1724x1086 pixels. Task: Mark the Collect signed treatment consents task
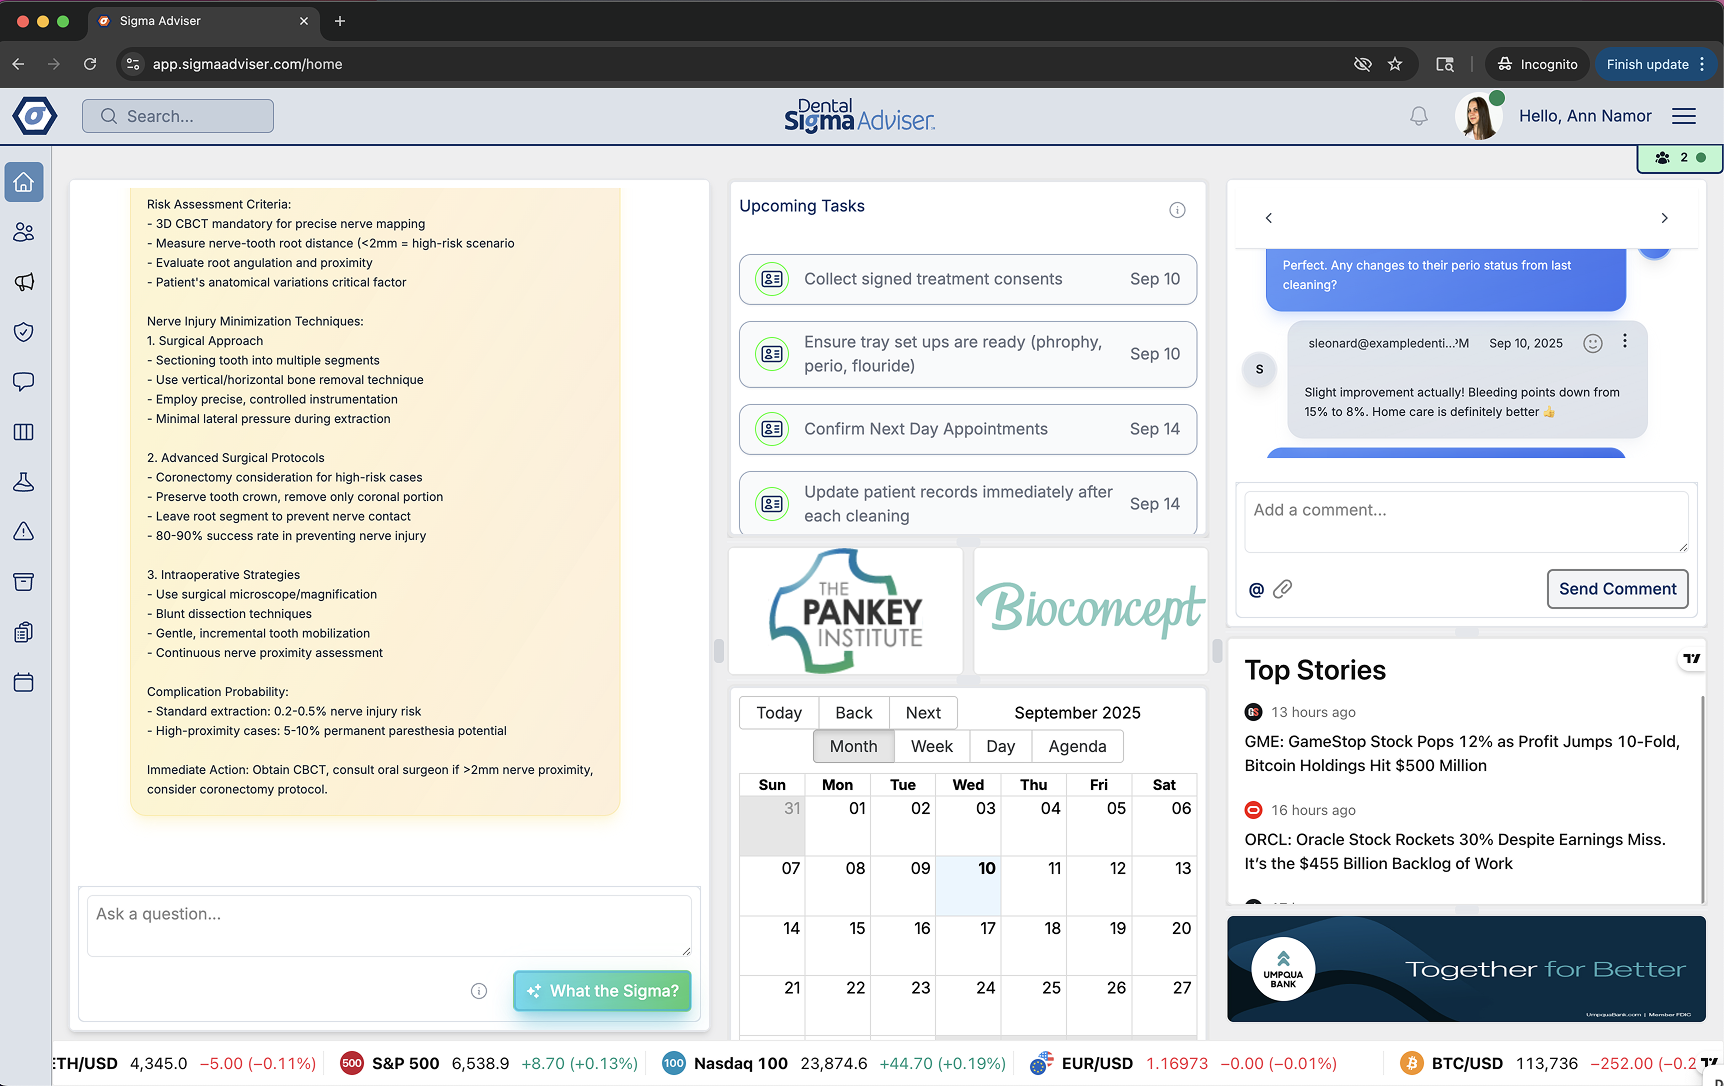[x=771, y=279]
